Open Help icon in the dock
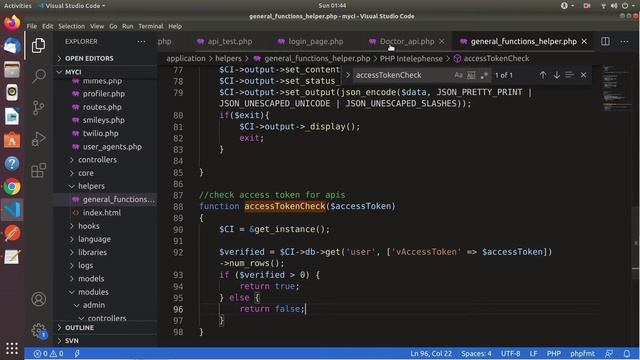The height and width of the screenshot is (360, 640). click(x=12, y=163)
